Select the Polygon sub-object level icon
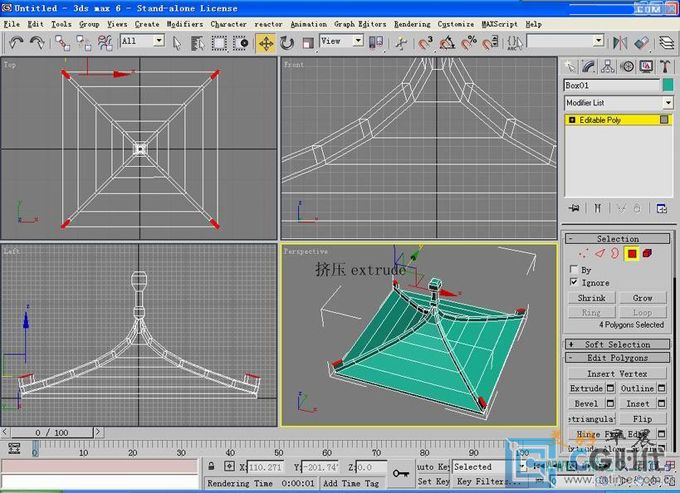Image resolution: width=680 pixels, height=493 pixels. [x=631, y=253]
